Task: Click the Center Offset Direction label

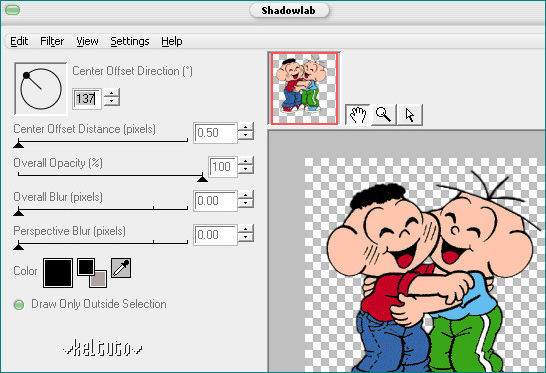Action: 132,71
